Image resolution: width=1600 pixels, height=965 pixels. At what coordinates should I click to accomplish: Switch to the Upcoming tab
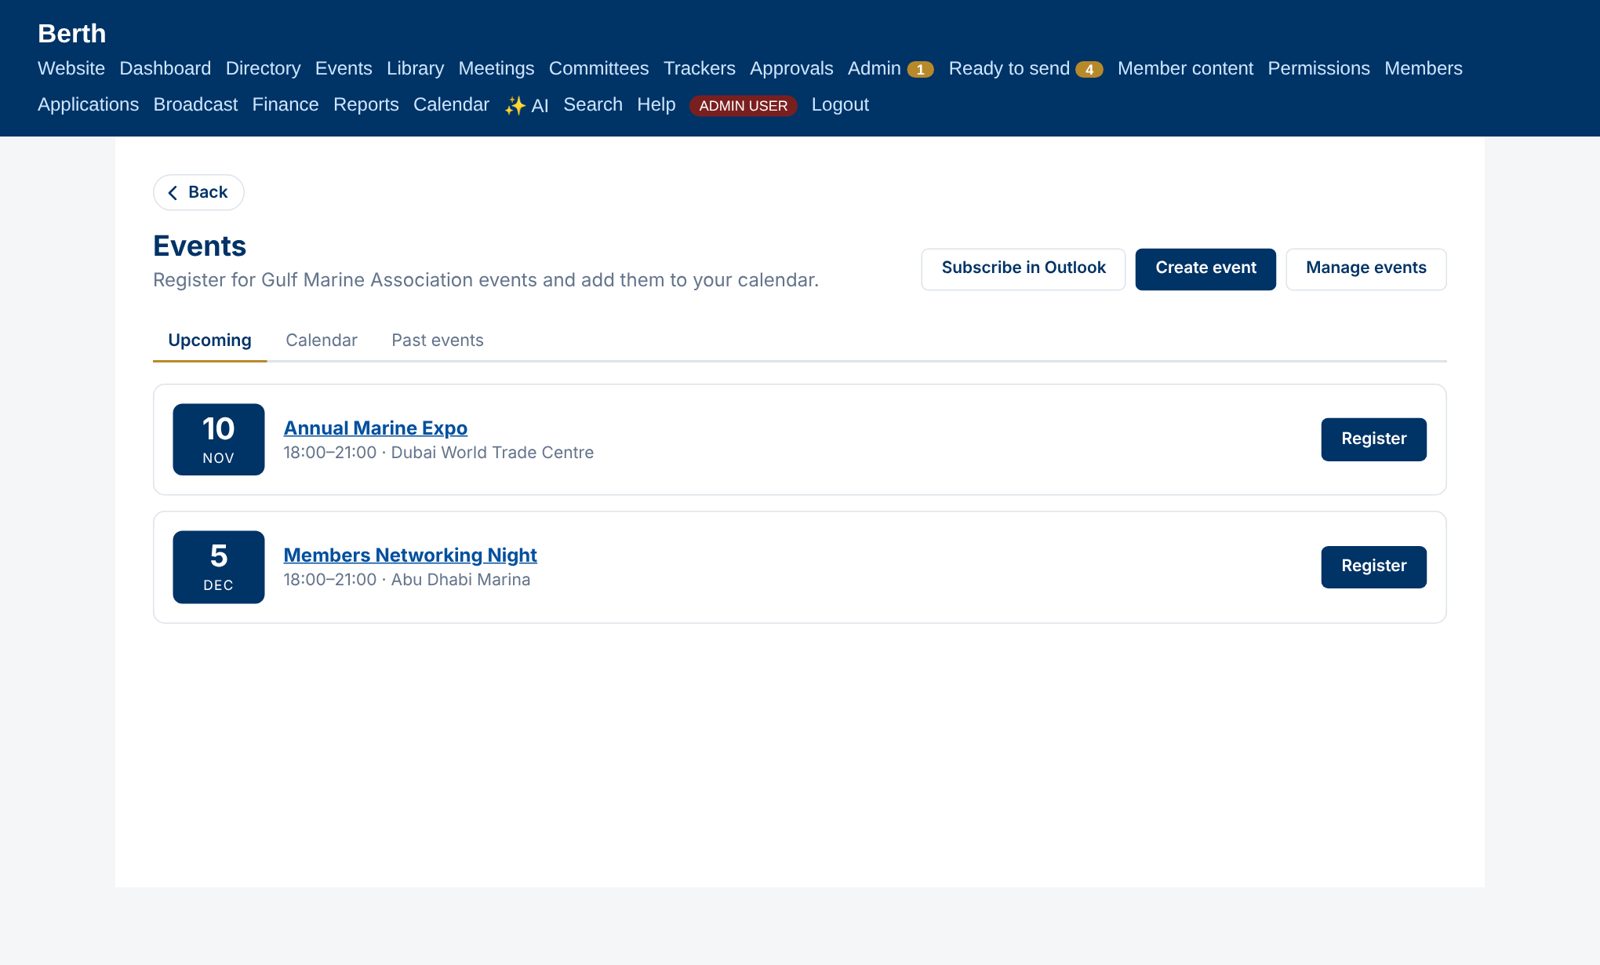click(209, 340)
